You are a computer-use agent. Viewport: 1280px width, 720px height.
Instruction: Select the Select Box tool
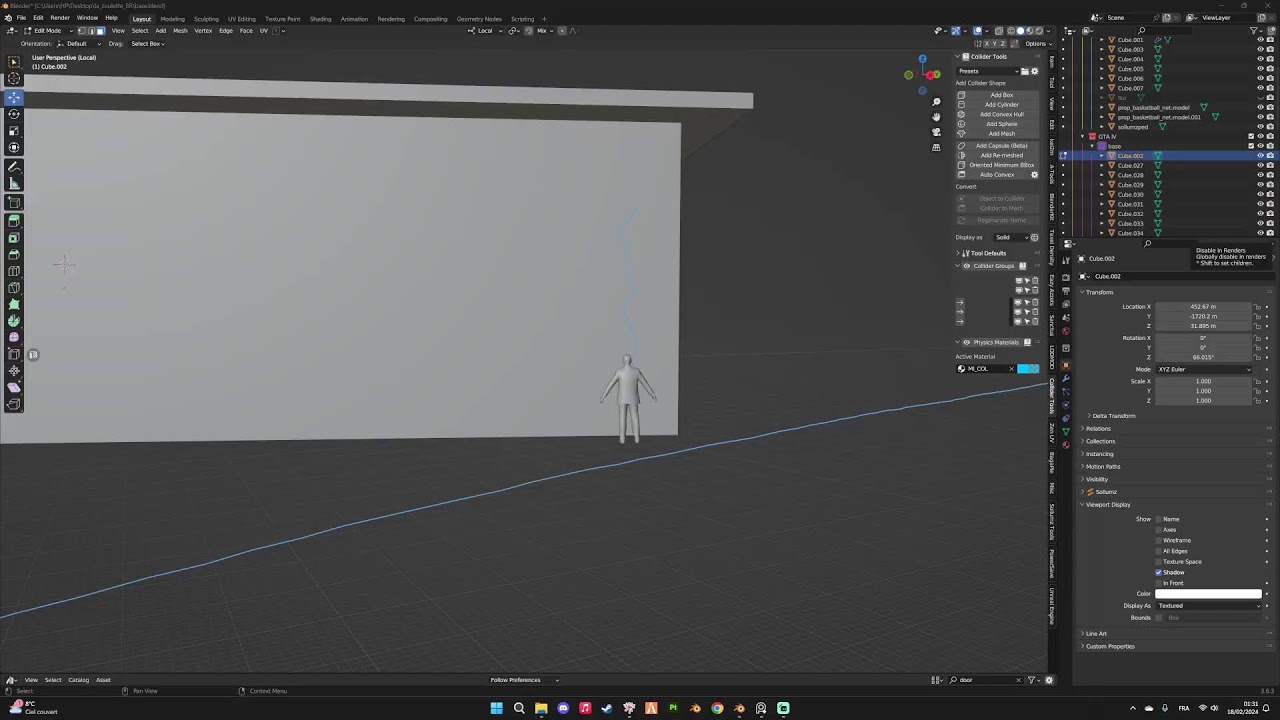click(x=14, y=62)
